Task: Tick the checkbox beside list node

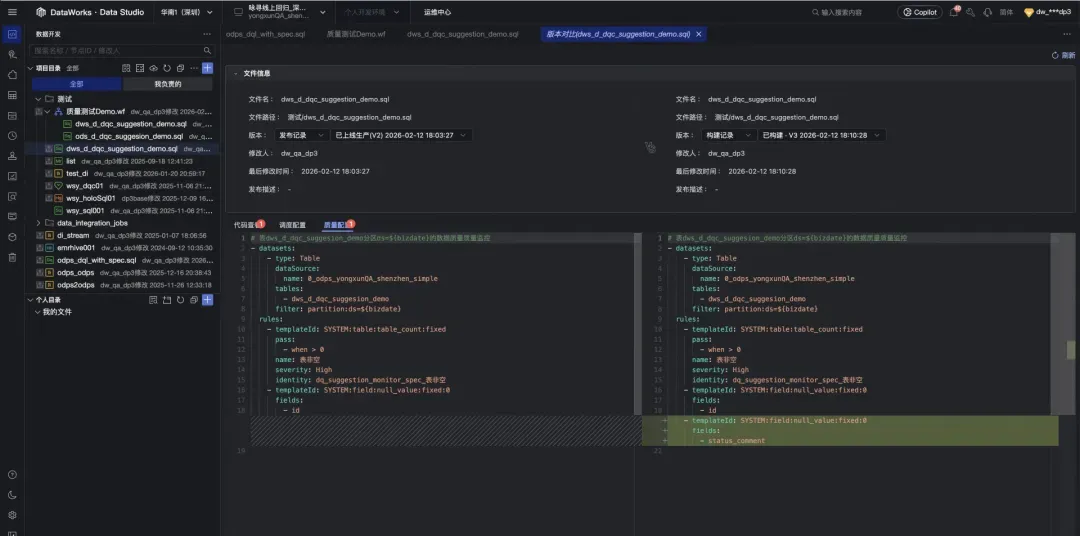Action: click(49, 161)
